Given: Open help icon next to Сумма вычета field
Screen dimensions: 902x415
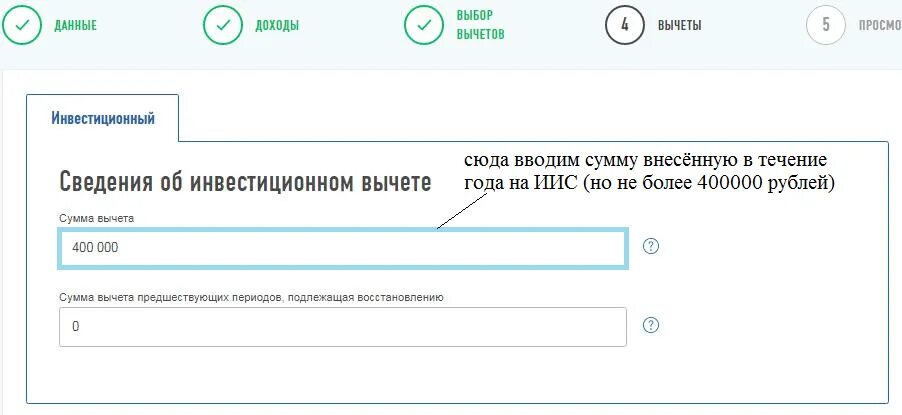Looking at the screenshot, I should coord(651,246).
